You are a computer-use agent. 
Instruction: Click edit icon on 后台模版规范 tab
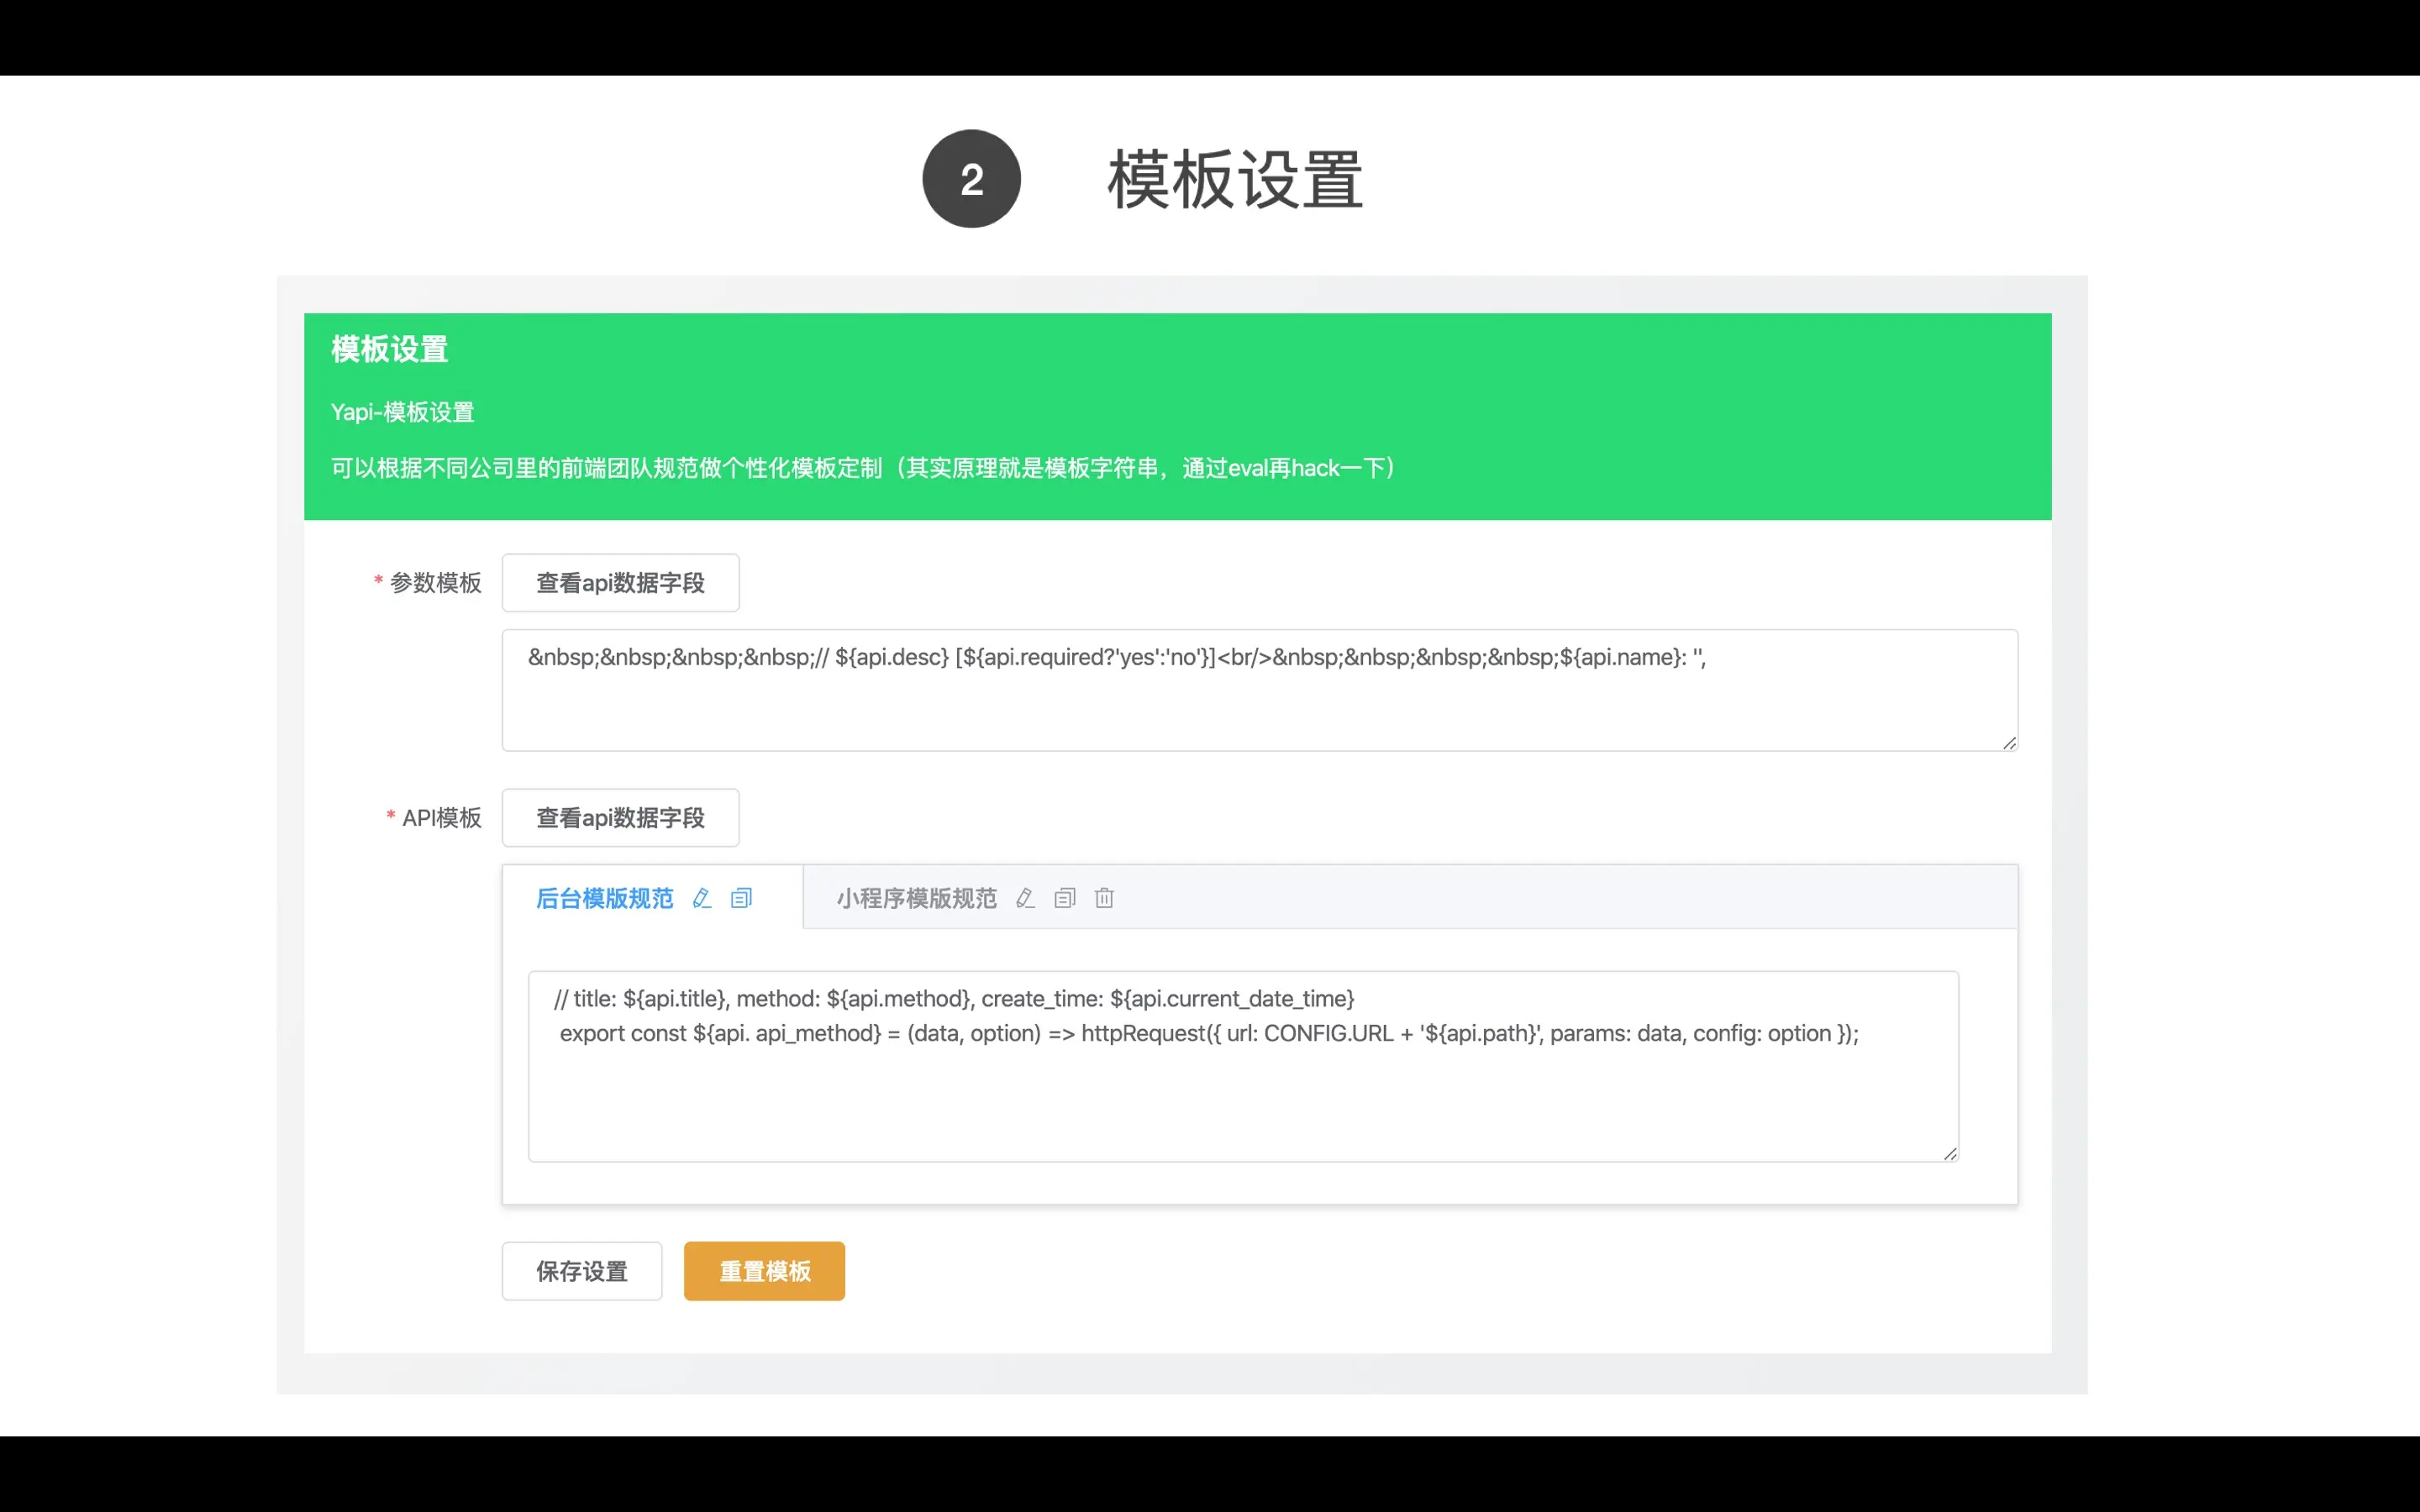(702, 898)
